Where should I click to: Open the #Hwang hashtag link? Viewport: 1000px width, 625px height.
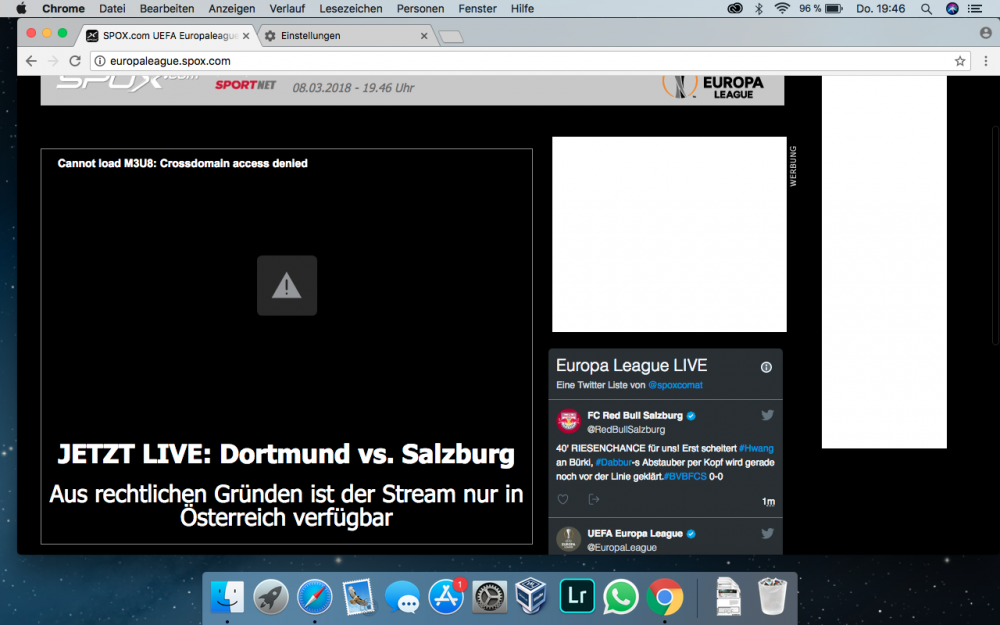click(x=756, y=448)
